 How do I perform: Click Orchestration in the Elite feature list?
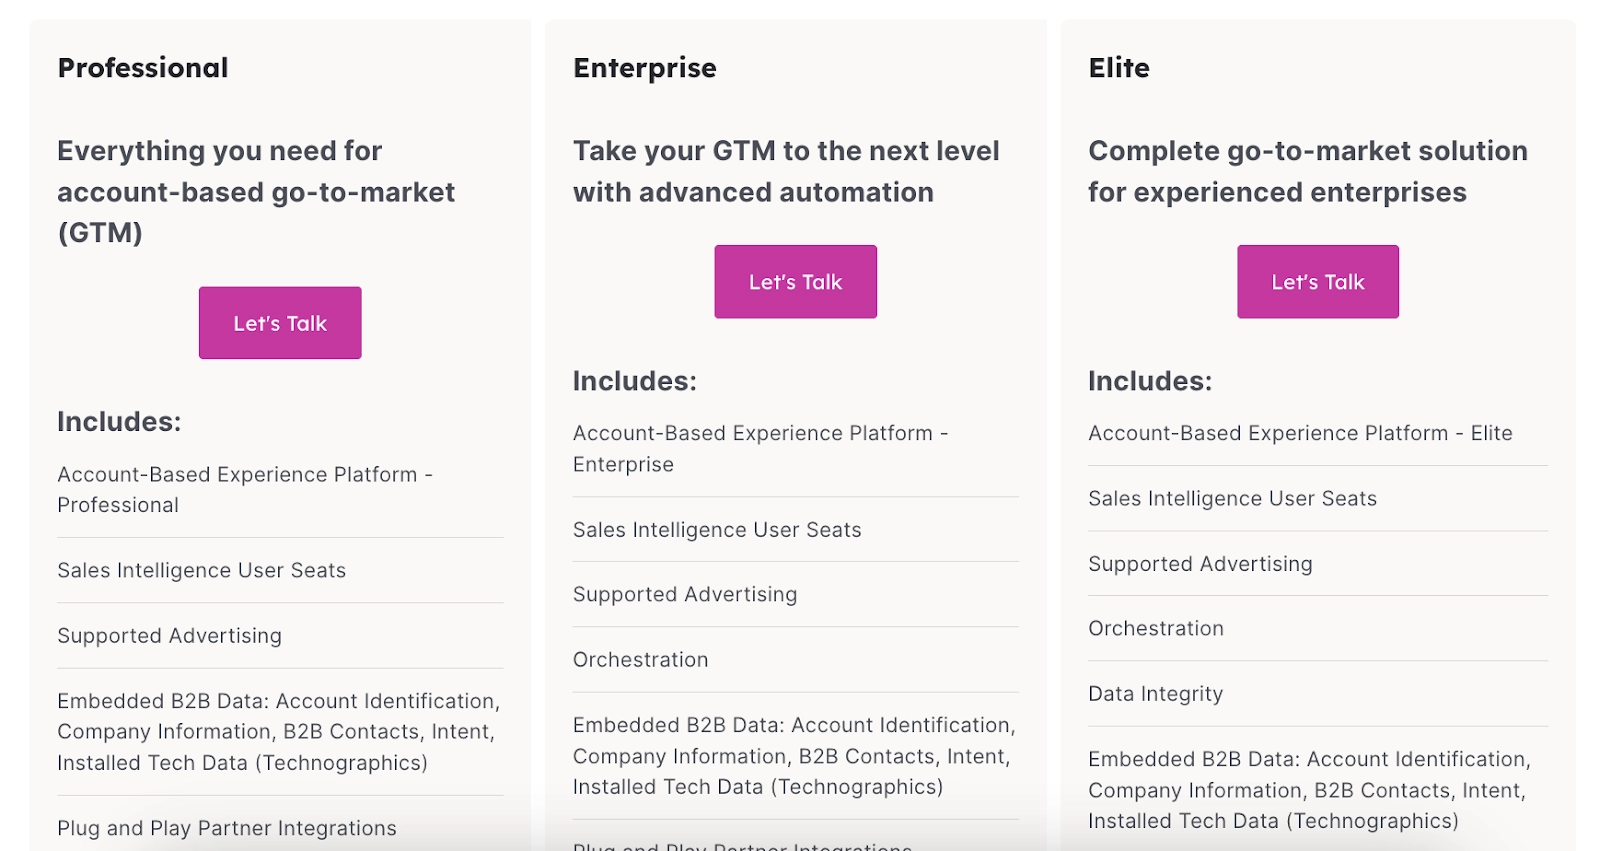click(x=1155, y=629)
